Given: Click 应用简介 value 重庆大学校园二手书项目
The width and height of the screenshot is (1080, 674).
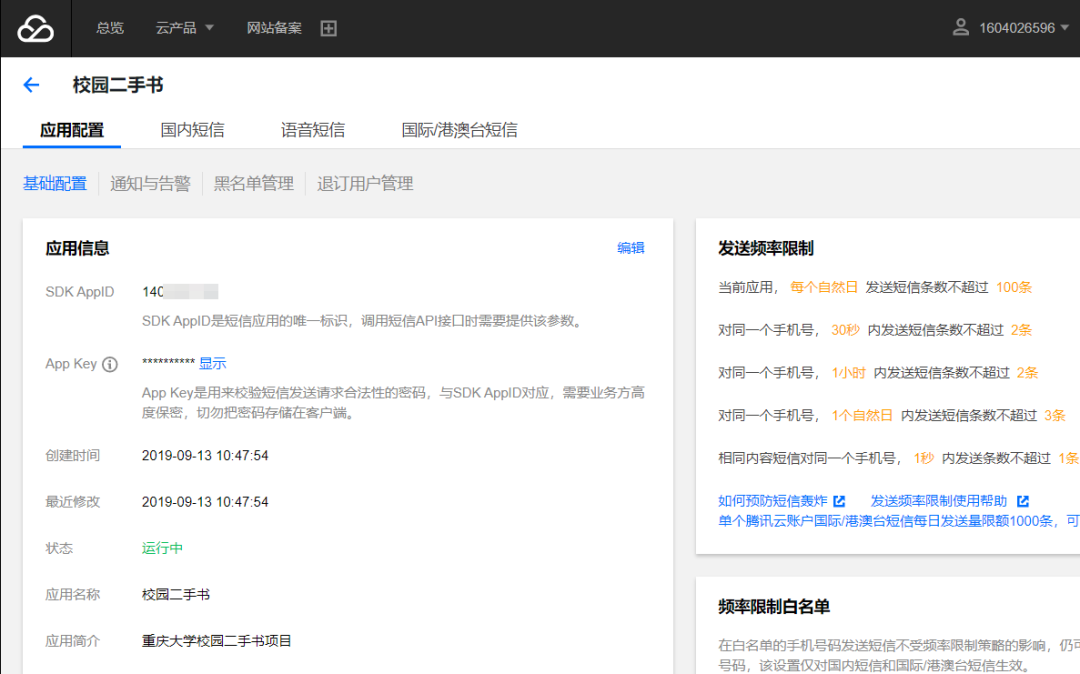Looking at the screenshot, I should (x=216, y=641).
